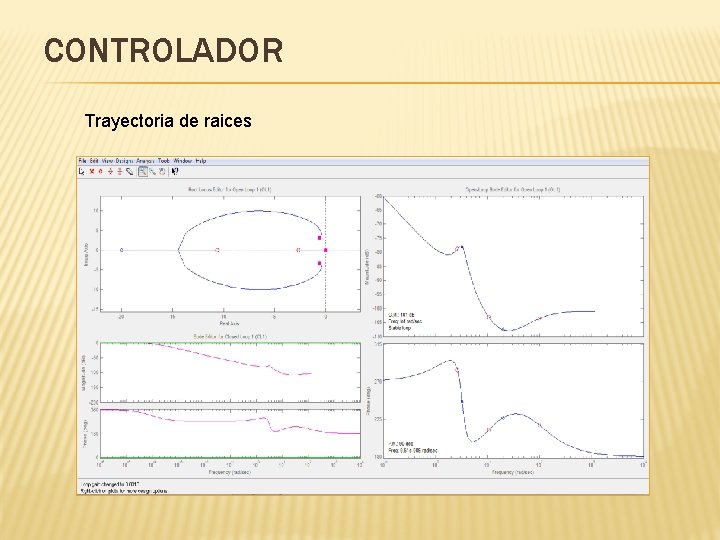Activate the eraser tool to delete poles/zeros
Viewport: 720px width, 540px height.
(x=129, y=172)
